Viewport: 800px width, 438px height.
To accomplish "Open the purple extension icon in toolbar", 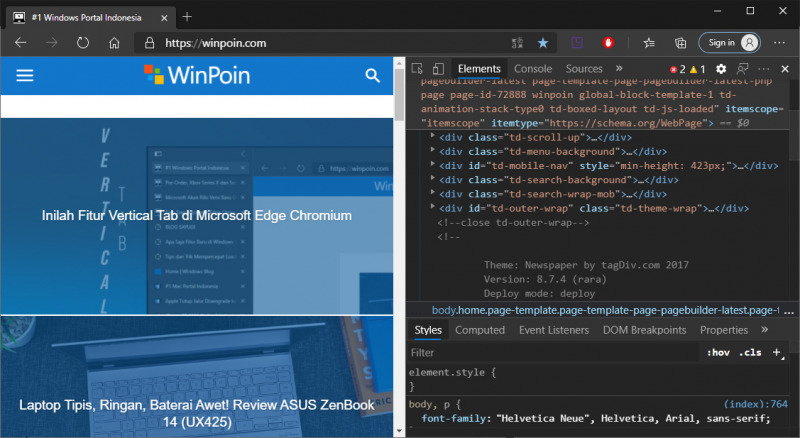I will (577, 43).
